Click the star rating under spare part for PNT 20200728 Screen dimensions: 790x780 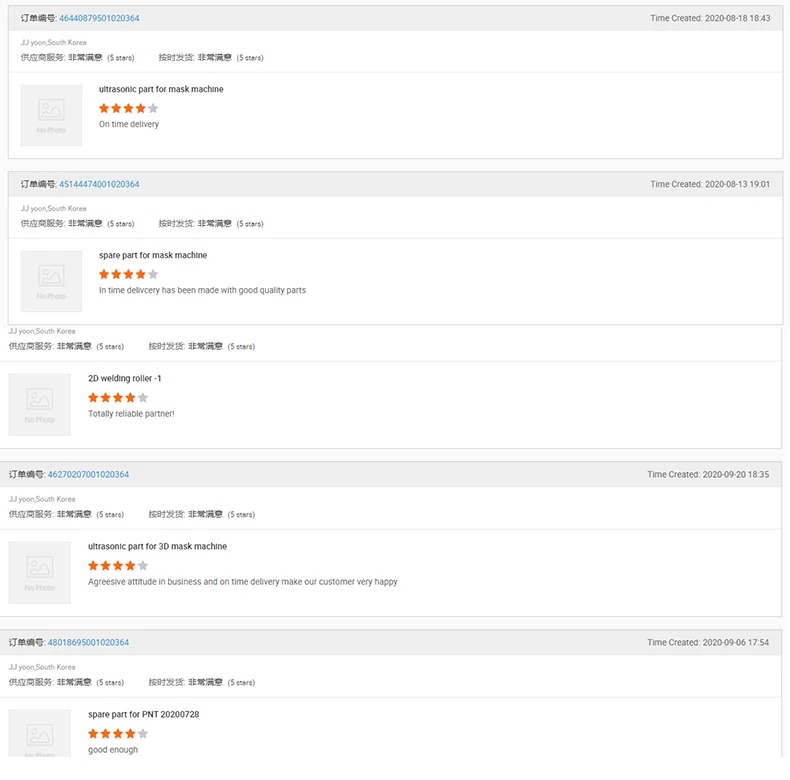118,733
